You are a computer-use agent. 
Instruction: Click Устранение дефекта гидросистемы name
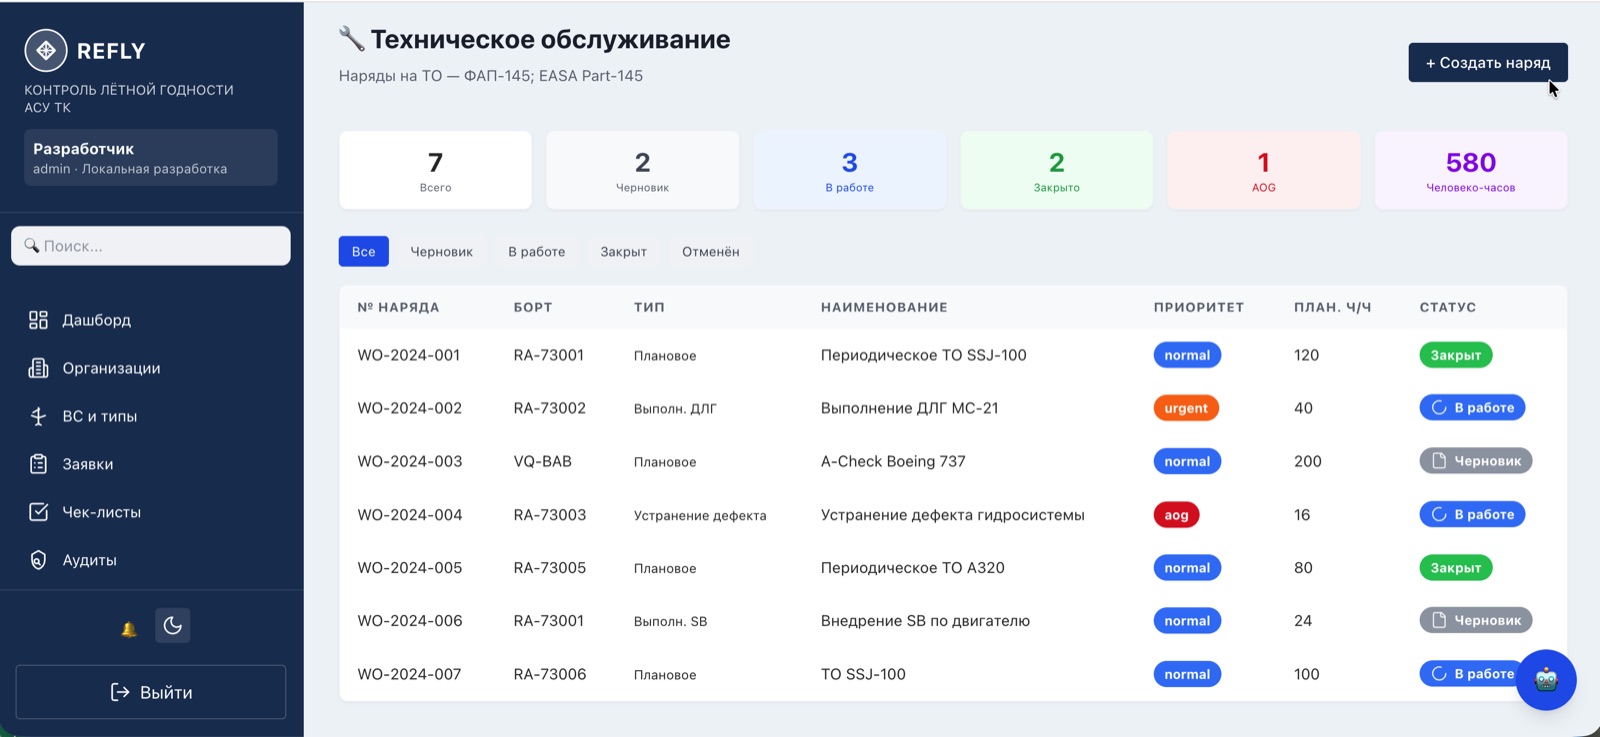click(953, 515)
